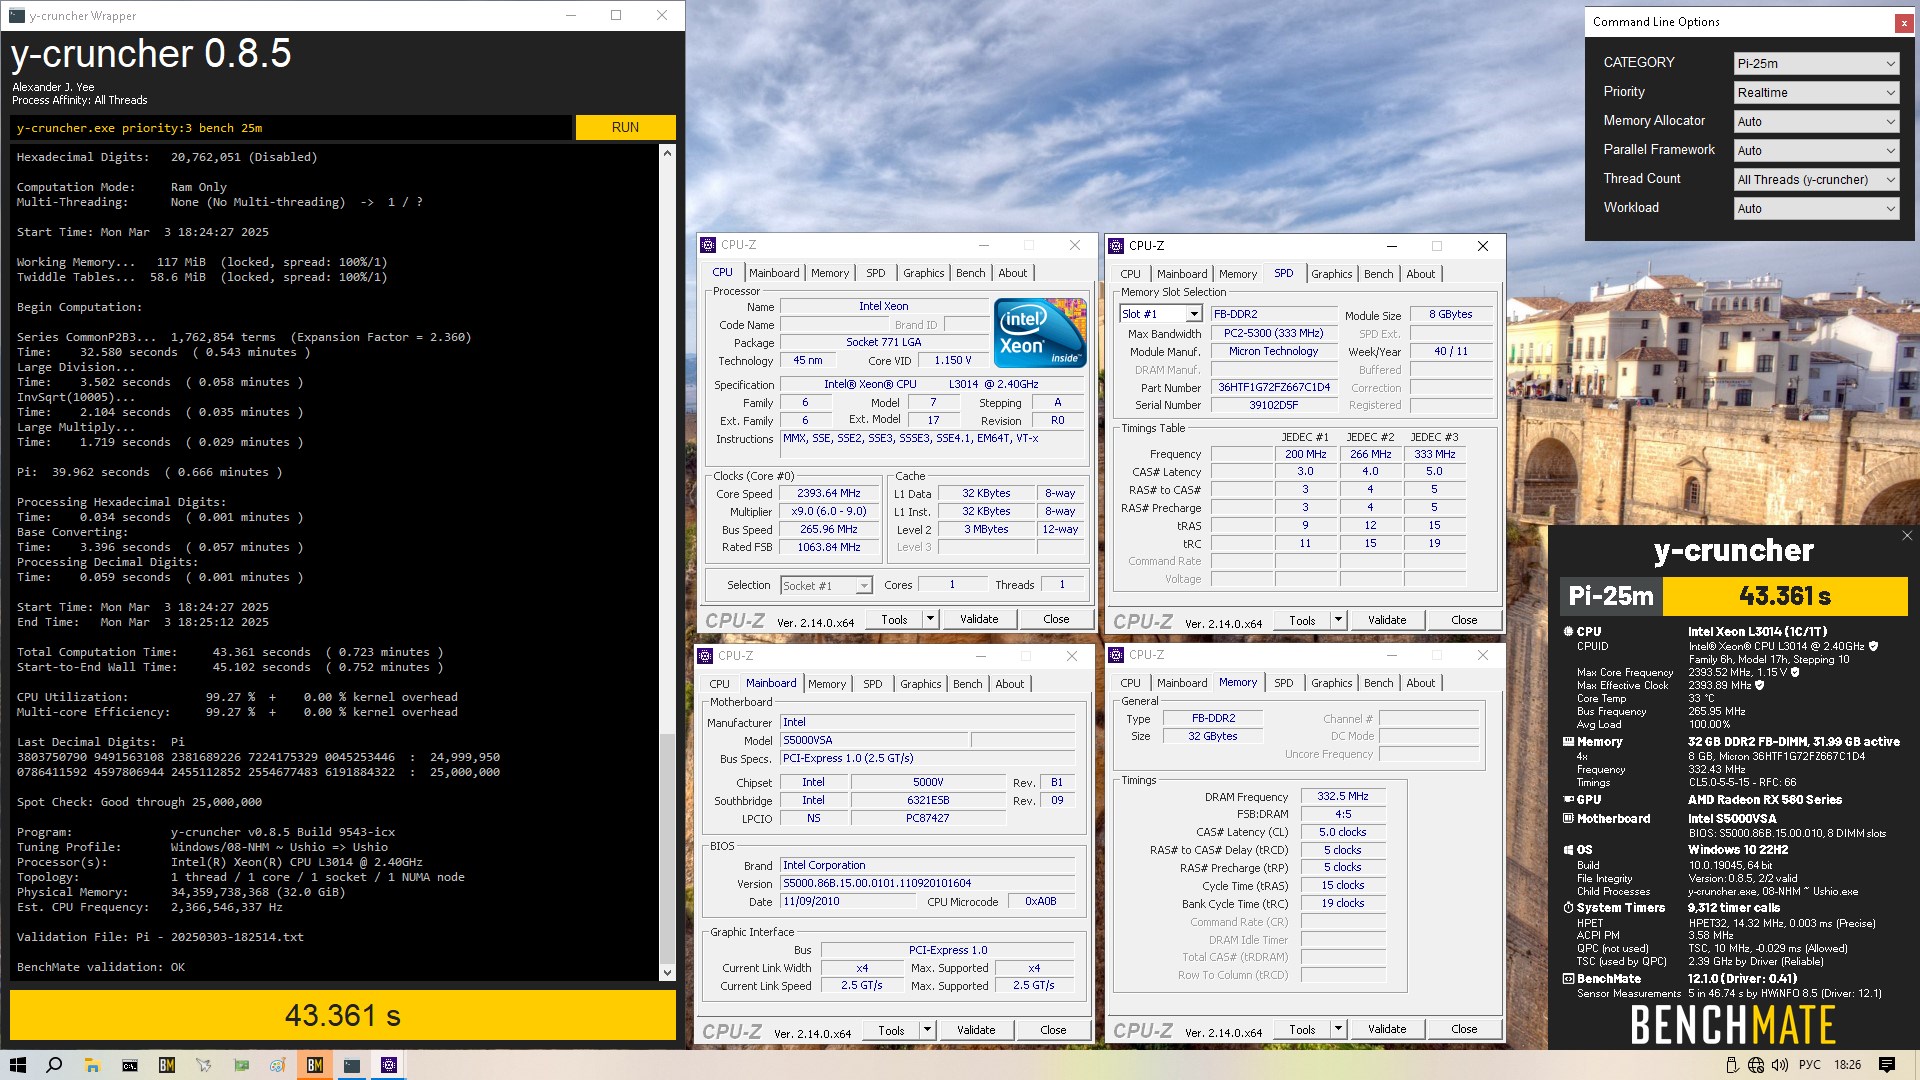Click Close button in CPU-Z Mainboard window

coord(1053,1030)
